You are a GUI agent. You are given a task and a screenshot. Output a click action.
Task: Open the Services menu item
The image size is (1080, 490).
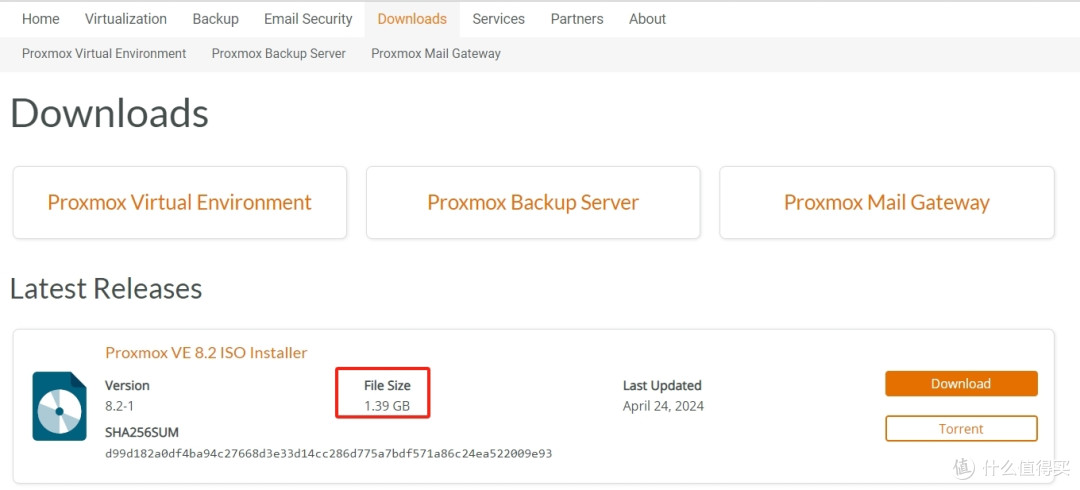pyautogui.click(x=498, y=19)
